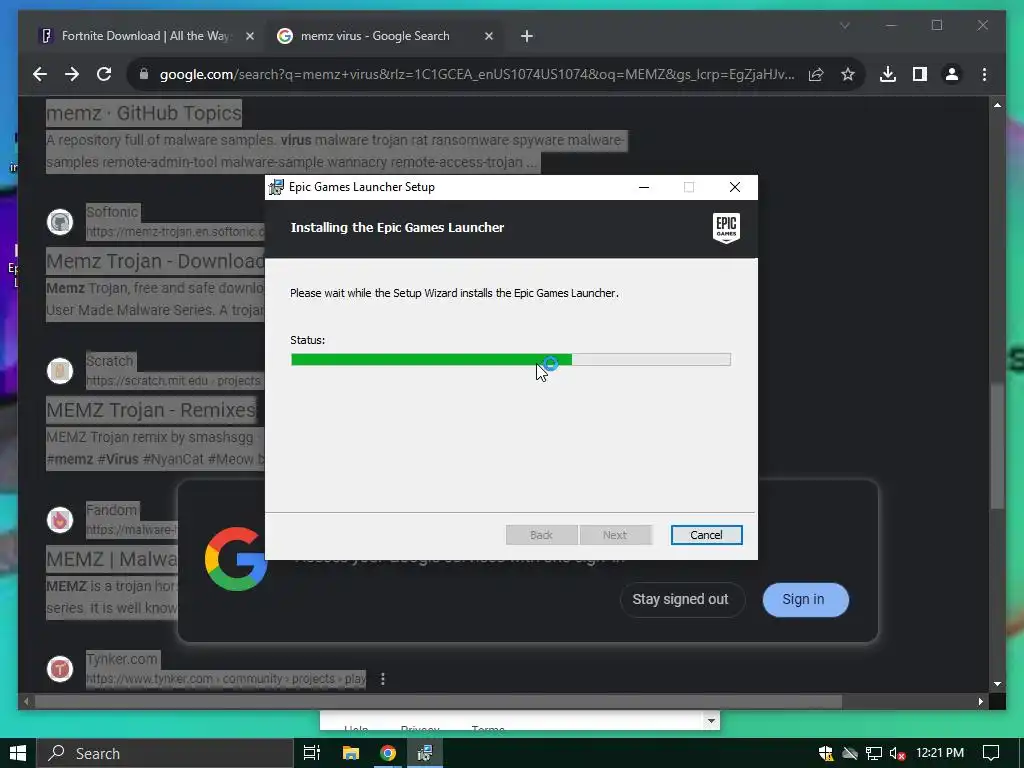Open the taskbar clock showing 12:21 PM

pyautogui.click(x=940, y=753)
